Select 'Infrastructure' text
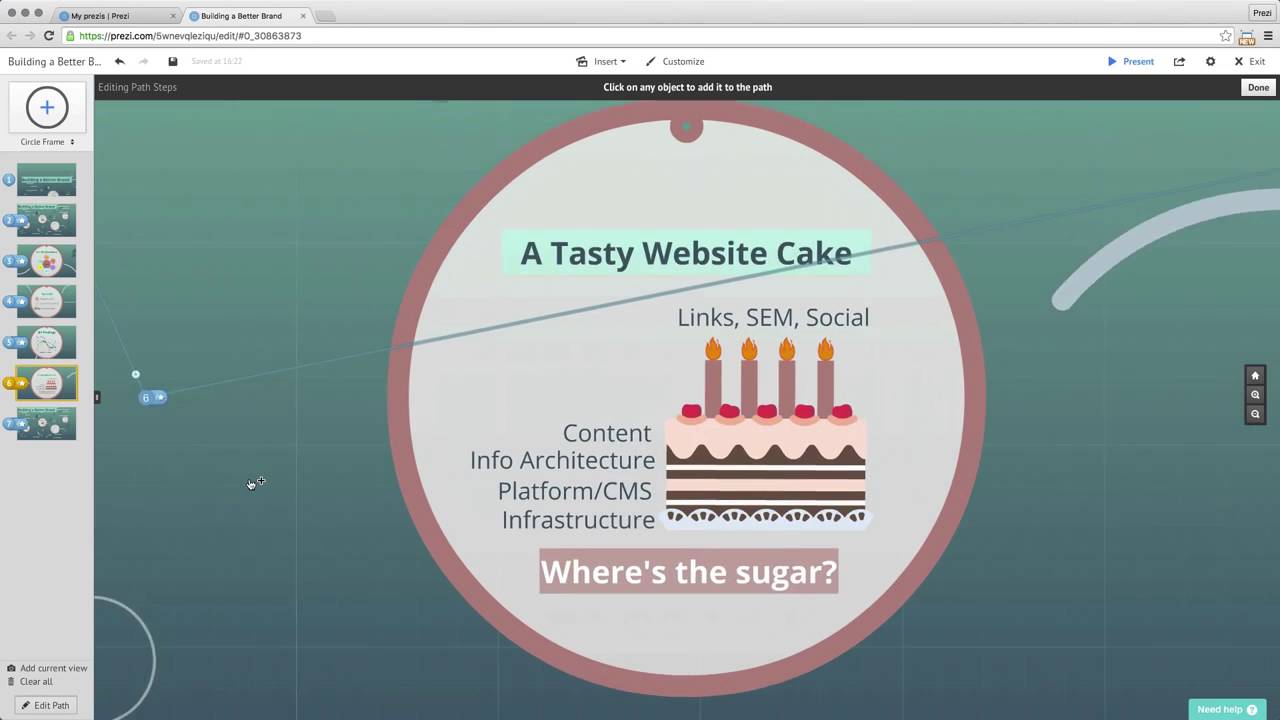The image size is (1280, 720). click(x=578, y=520)
